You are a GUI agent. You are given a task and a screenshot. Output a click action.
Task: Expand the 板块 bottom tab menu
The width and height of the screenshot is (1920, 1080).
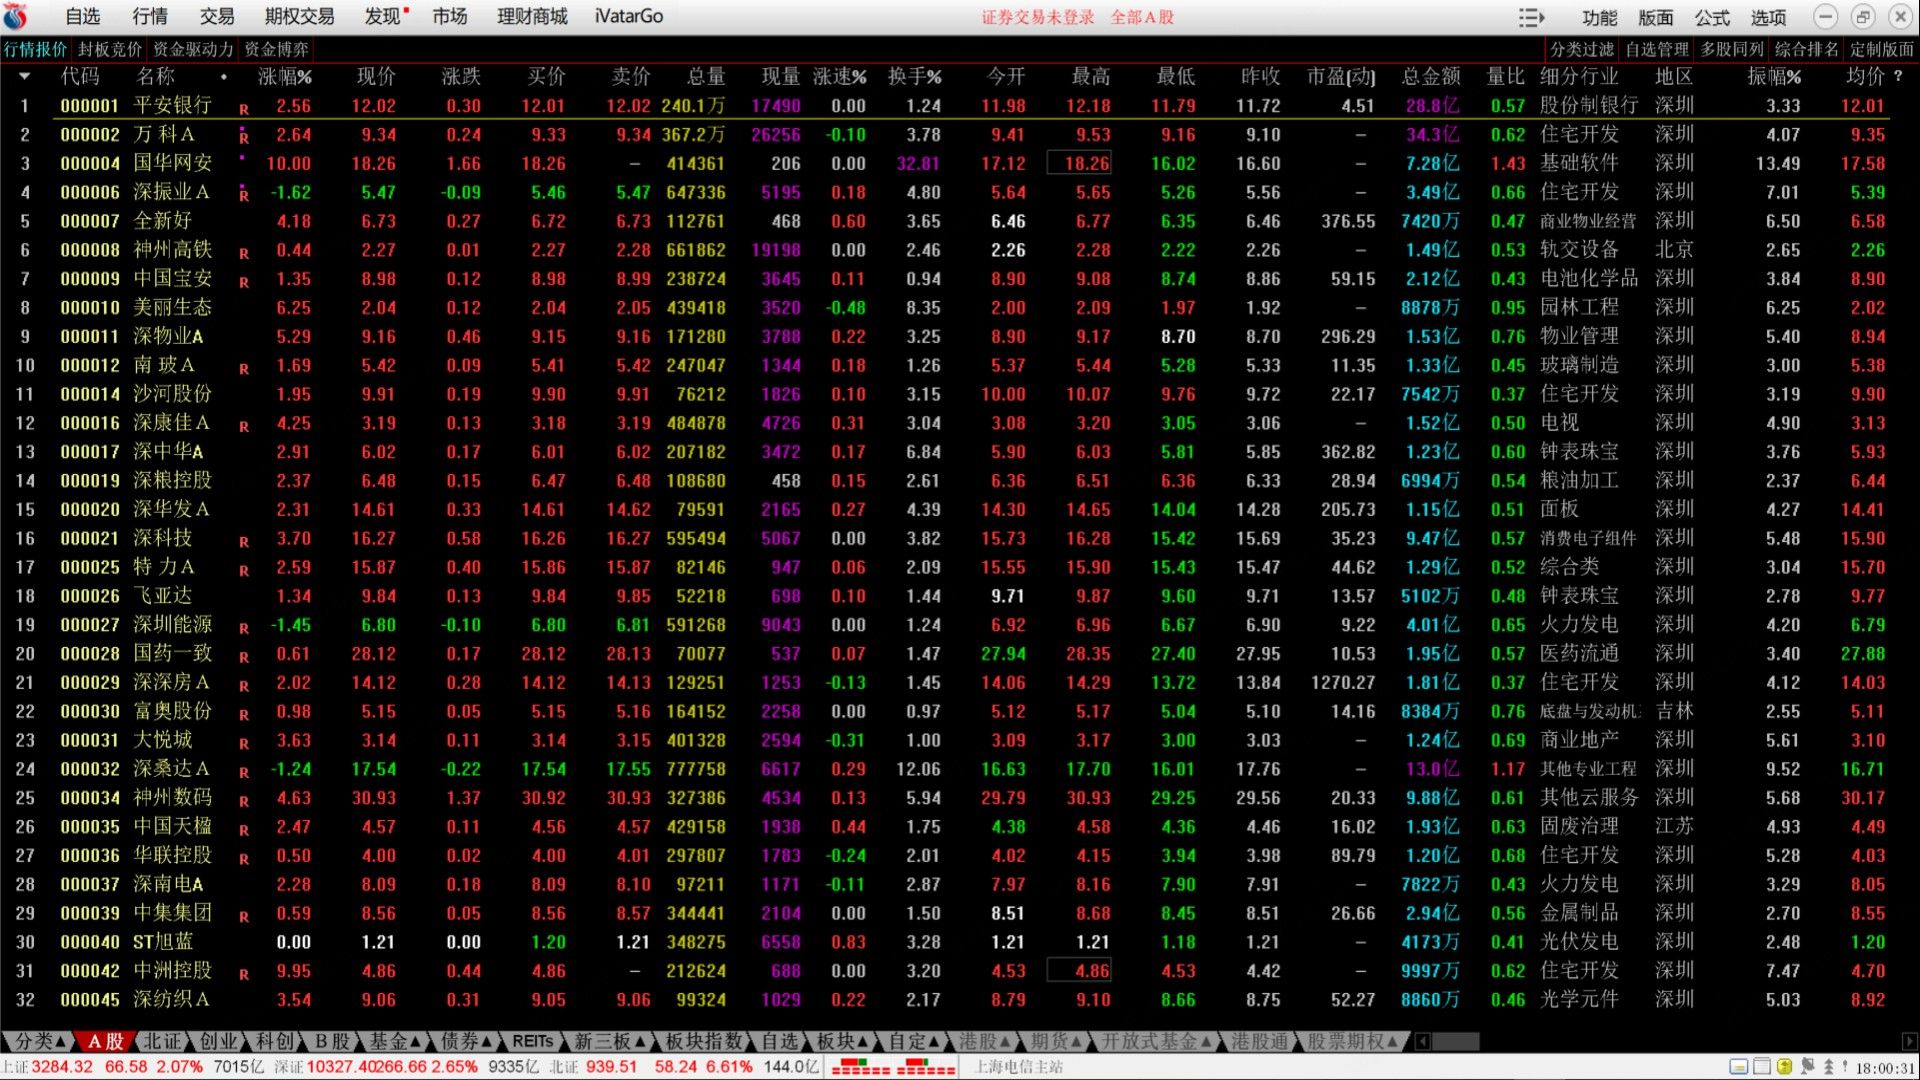point(845,1041)
